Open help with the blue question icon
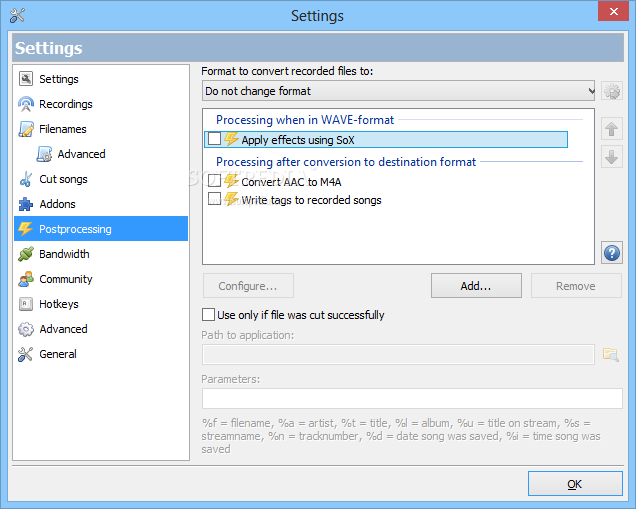The image size is (636, 509). click(612, 253)
